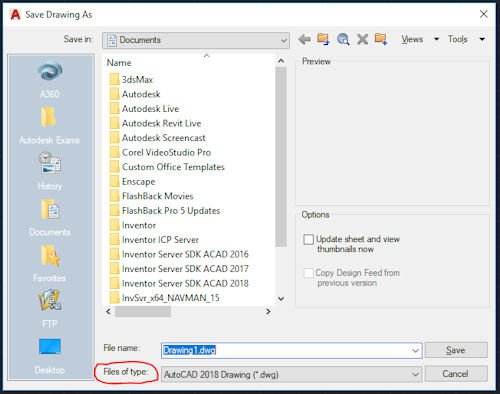Click the file list scroll up arrow
The height and width of the screenshot is (394, 500).
pyautogui.click(x=281, y=61)
